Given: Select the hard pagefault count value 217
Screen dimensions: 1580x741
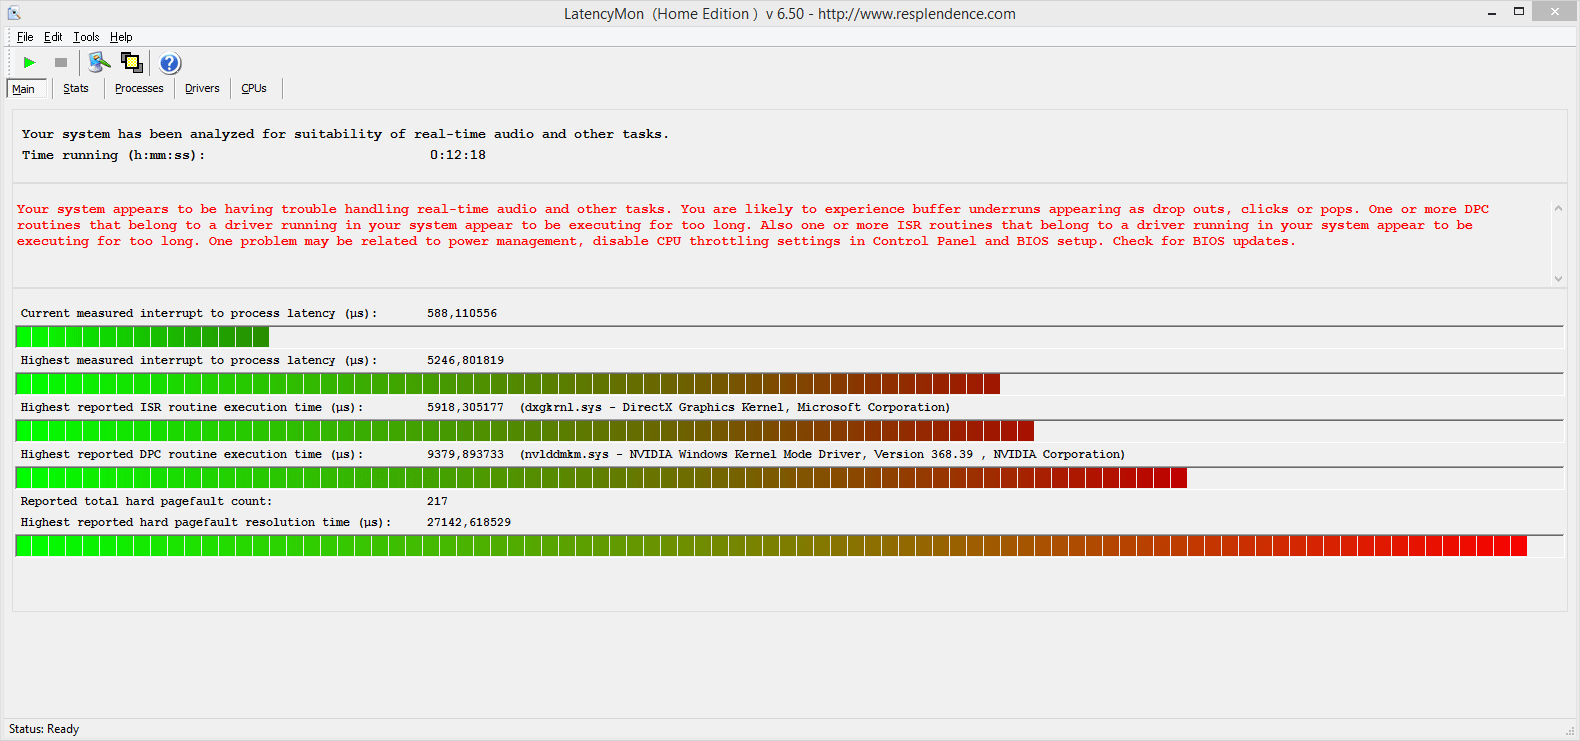Looking at the screenshot, I should point(437,501).
